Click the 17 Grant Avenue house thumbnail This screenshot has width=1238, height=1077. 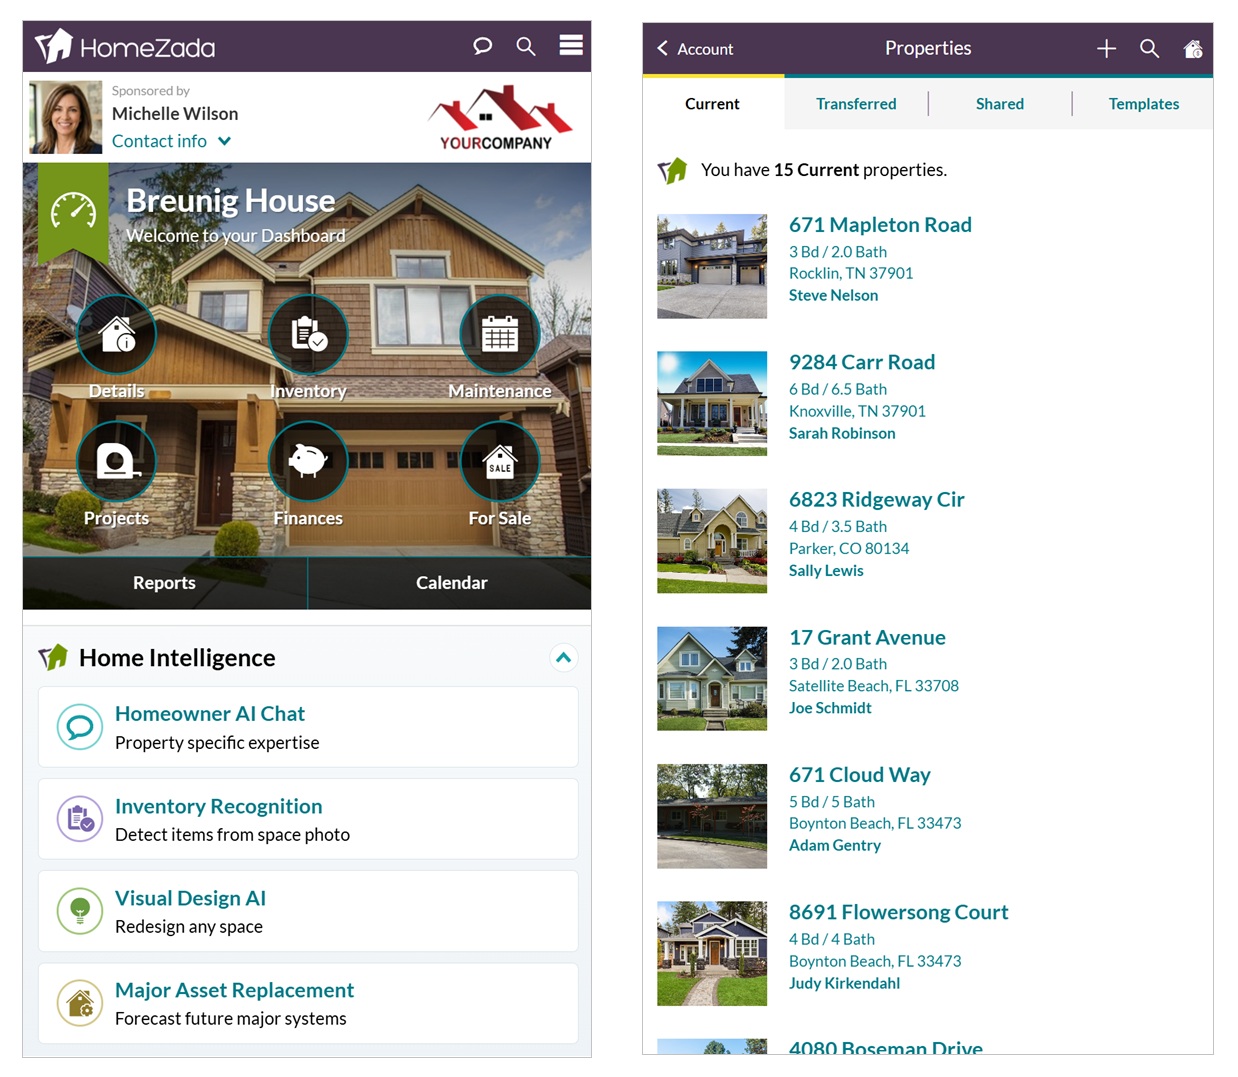coord(712,678)
